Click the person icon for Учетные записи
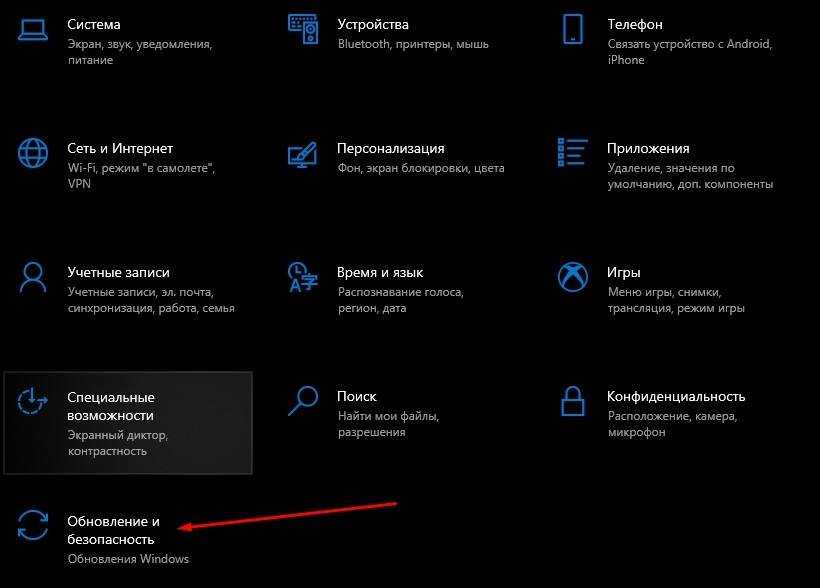820x588 pixels. coord(34,276)
